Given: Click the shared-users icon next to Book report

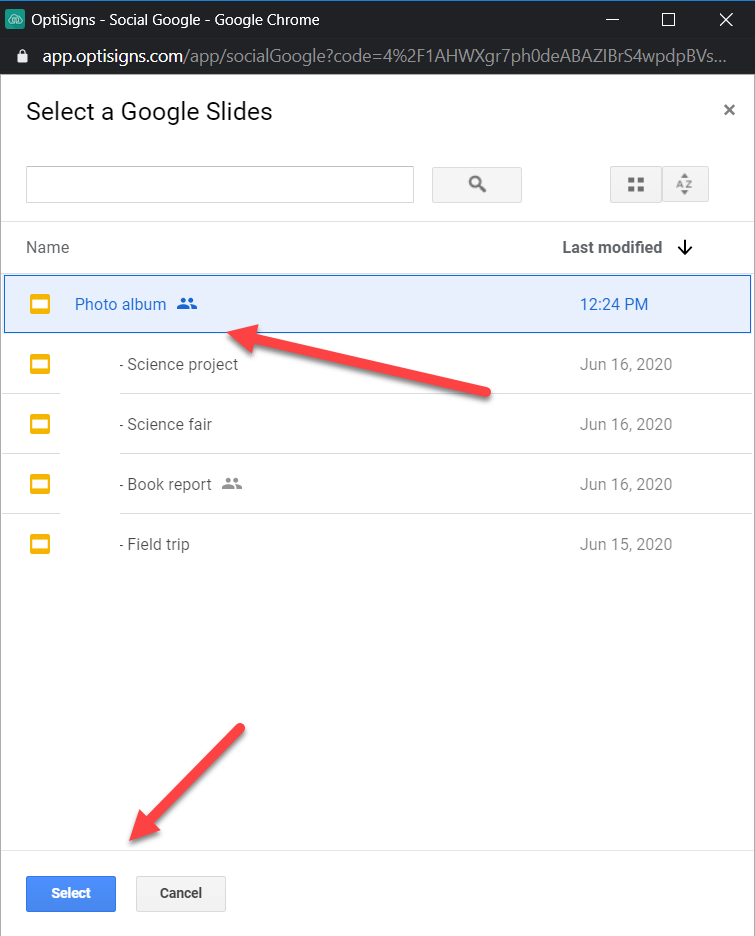Looking at the screenshot, I should (232, 484).
